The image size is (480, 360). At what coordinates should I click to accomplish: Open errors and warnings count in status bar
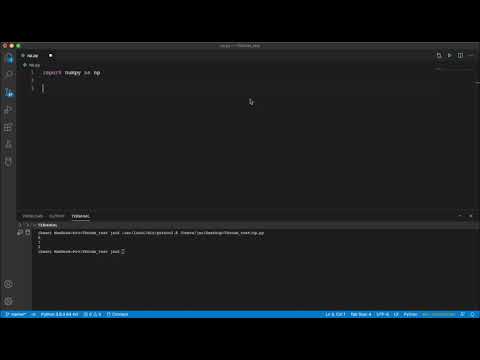tap(92, 314)
